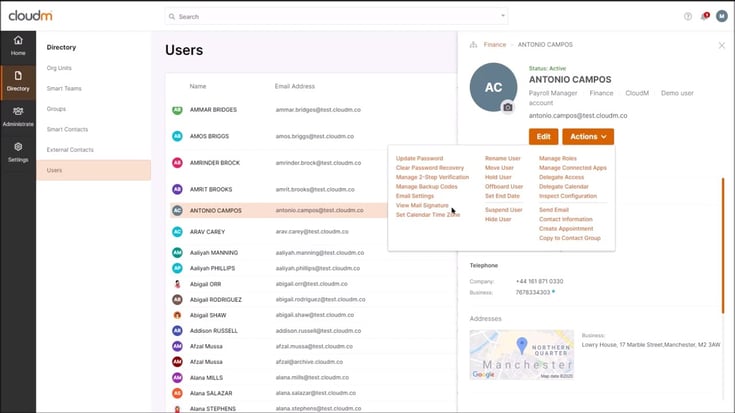The height and width of the screenshot is (413, 735).
Task: Open the Administrate sidebar section
Action: point(18,117)
